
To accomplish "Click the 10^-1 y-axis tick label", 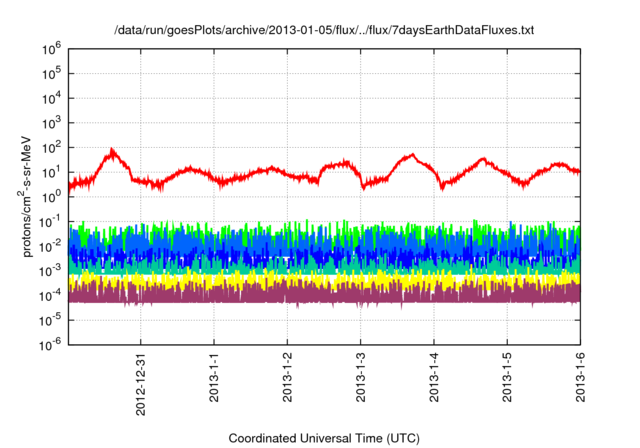I will point(51,222).
